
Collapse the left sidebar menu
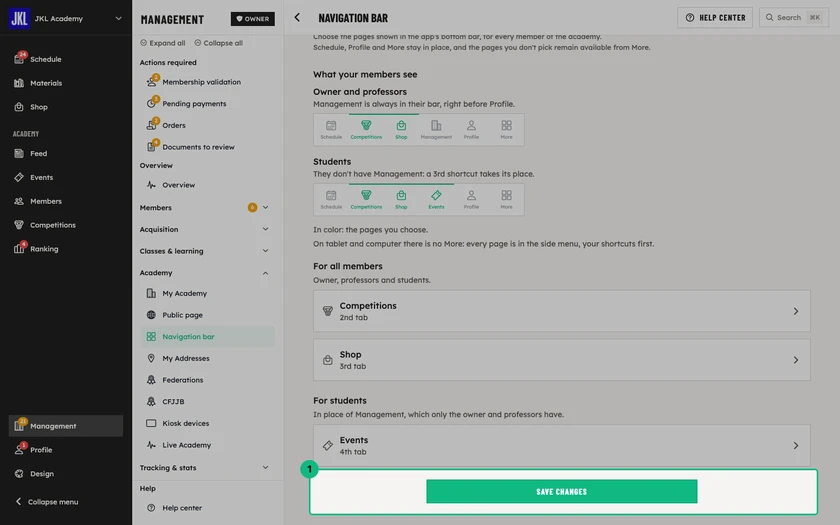[47, 501]
